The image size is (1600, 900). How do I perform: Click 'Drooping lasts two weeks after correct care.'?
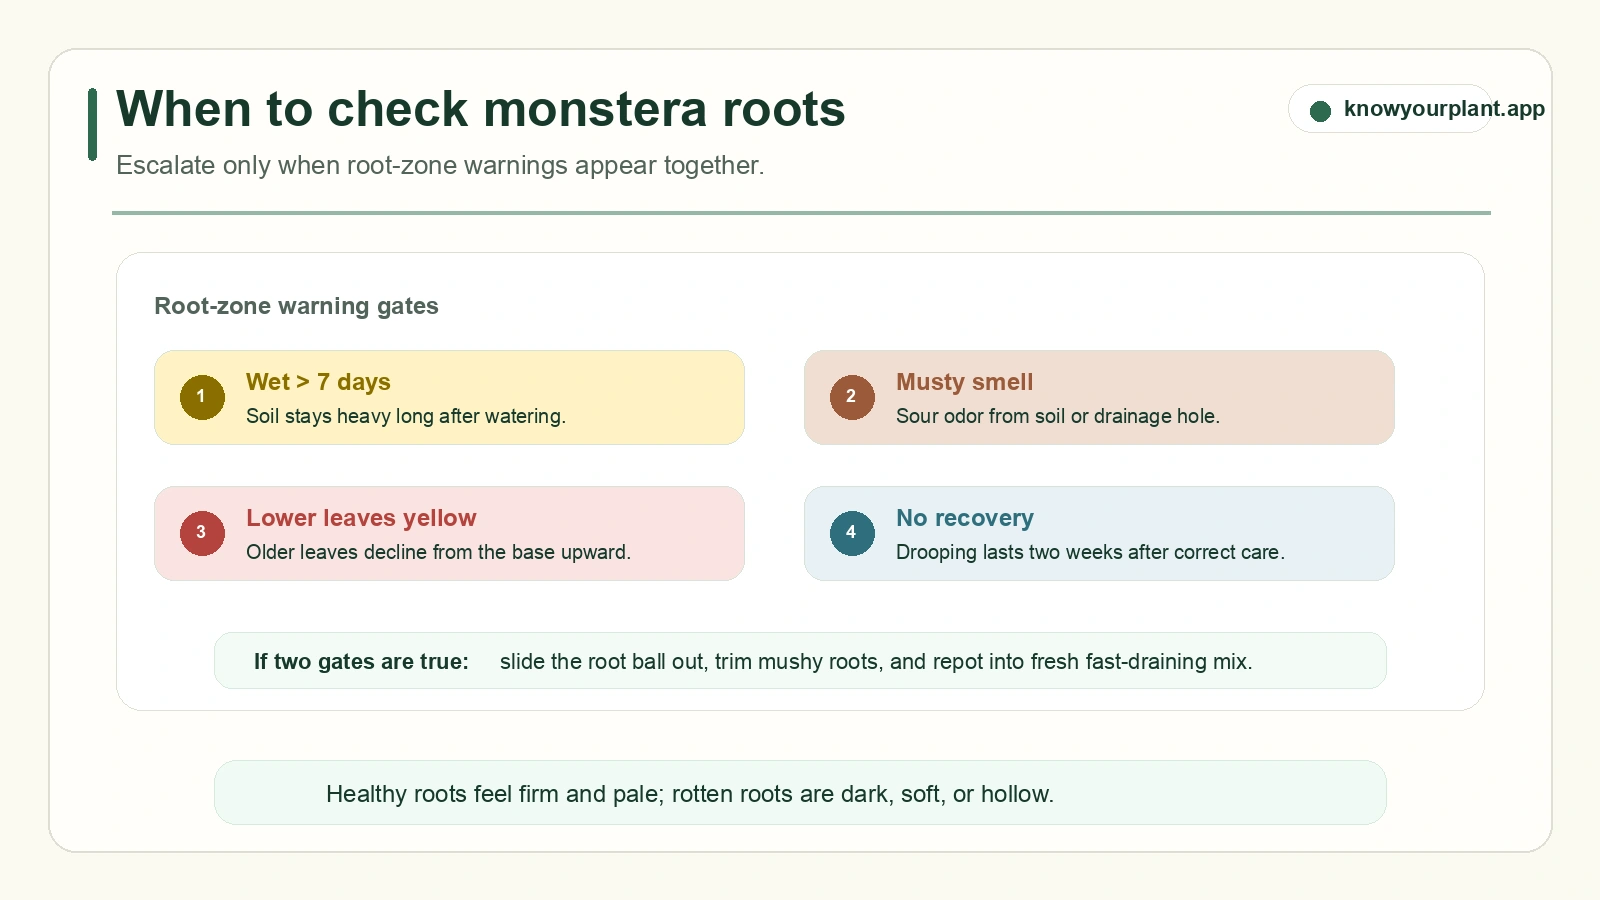tap(1090, 552)
